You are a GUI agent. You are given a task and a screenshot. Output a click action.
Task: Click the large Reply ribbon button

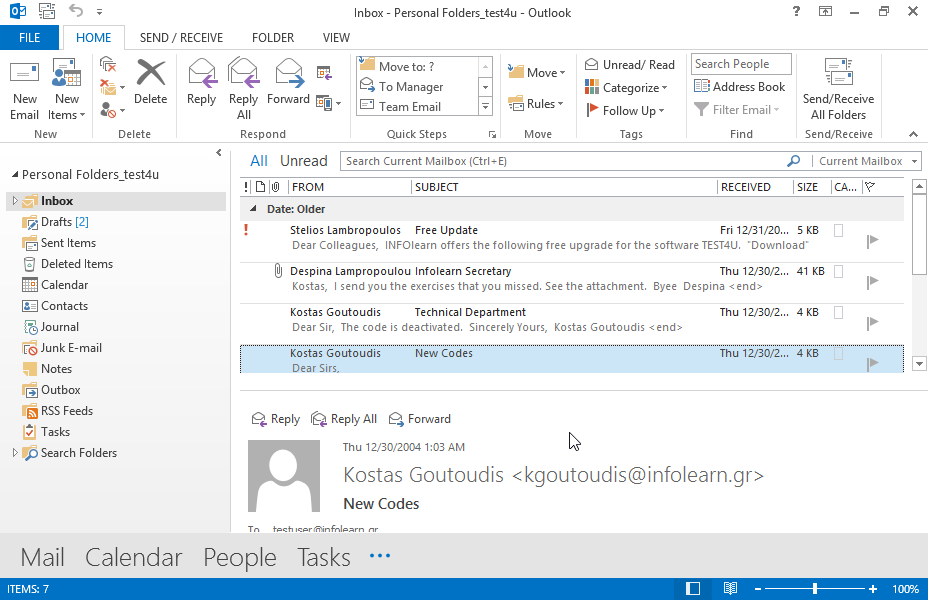tap(201, 82)
